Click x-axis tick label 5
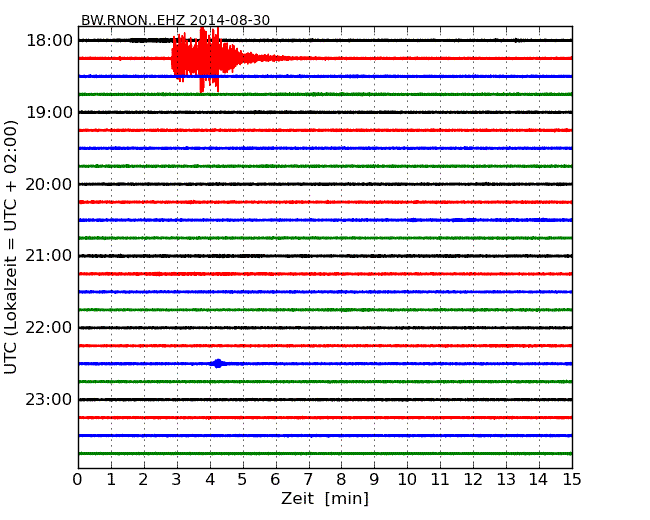The width and height of the screenshot is (650, 520). click(243, 480)
